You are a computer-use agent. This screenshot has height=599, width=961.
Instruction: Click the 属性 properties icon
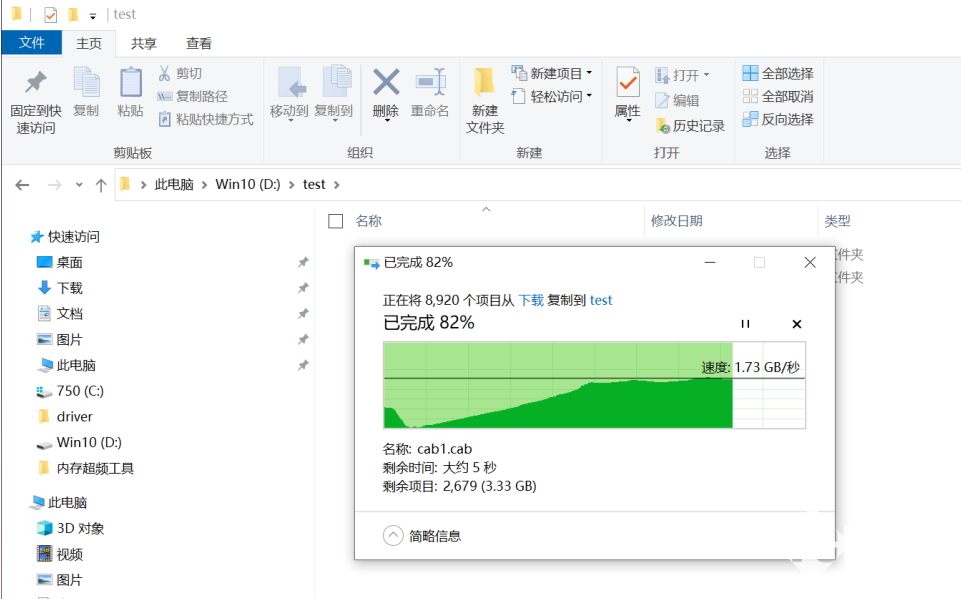click(628, 82)
